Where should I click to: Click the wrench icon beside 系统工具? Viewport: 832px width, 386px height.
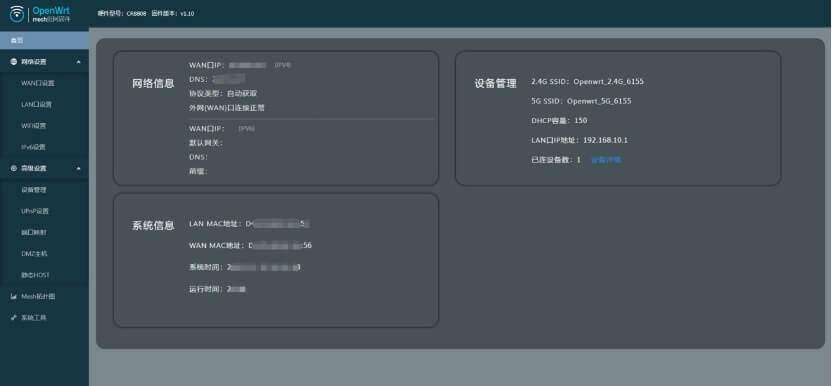pyautogui.click(x=14, y=318)
